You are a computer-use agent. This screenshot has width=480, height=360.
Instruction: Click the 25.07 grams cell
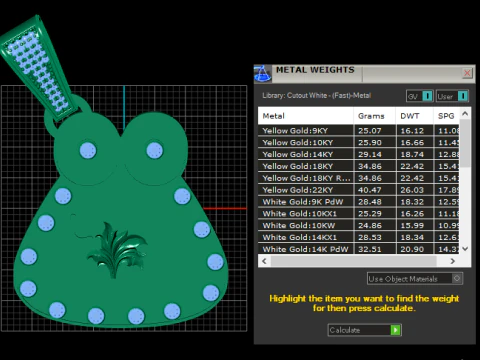(x=375, y=131)
